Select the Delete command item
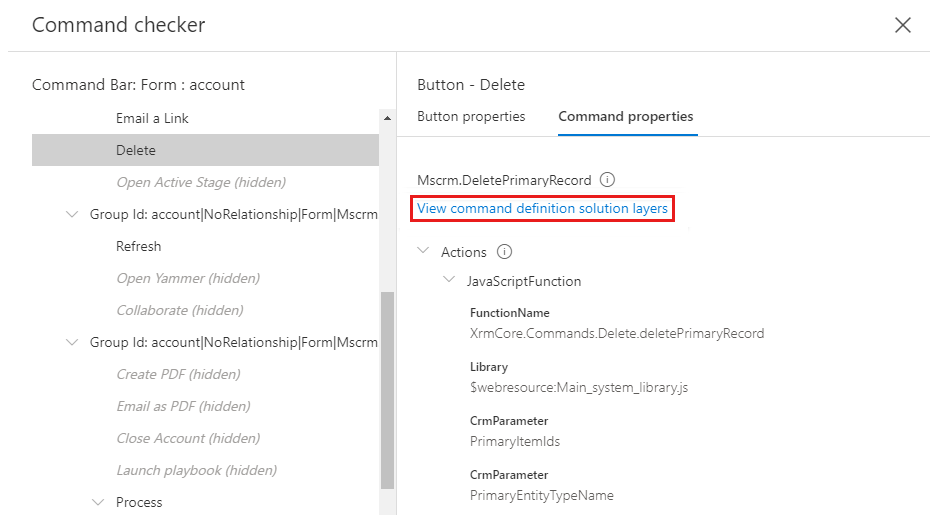Screen dimensions: 930x515 point(136,150)
